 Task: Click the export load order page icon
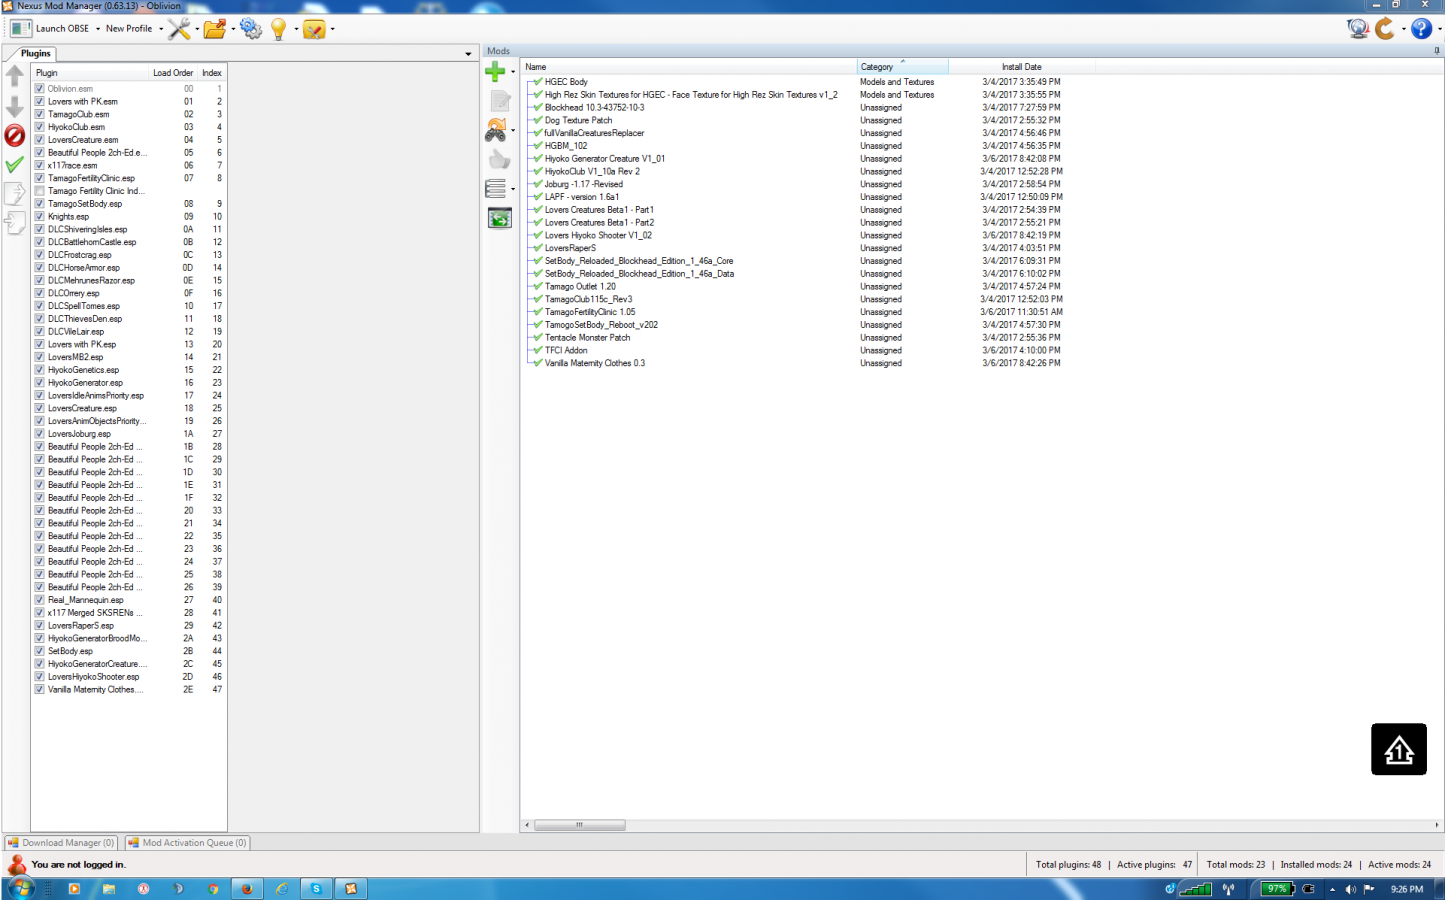click(15, 193)
